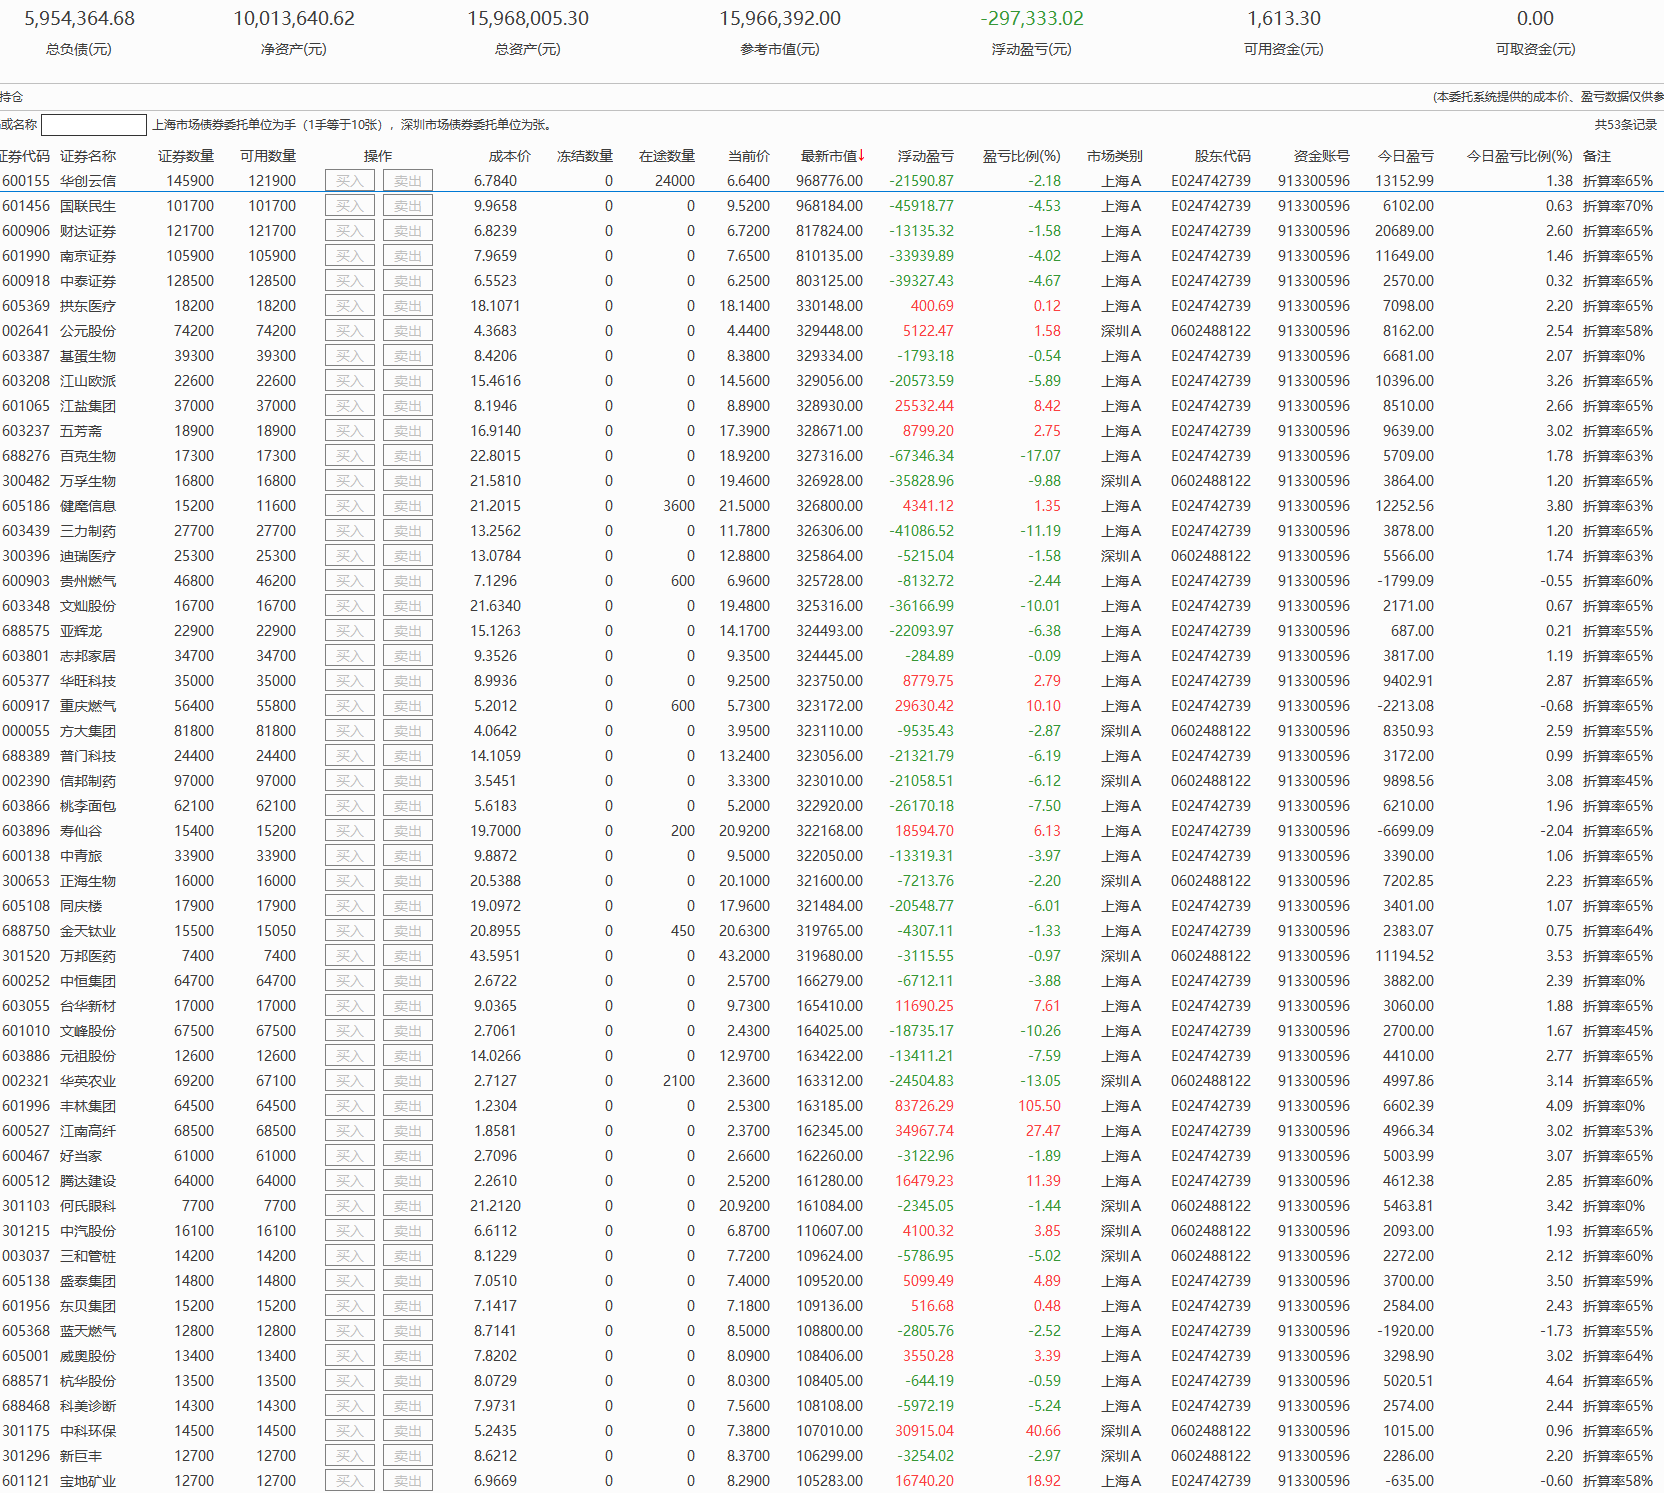Click 卖出 button for 重庆燃气
The image size is (1664, 1493).
point(408,706)
